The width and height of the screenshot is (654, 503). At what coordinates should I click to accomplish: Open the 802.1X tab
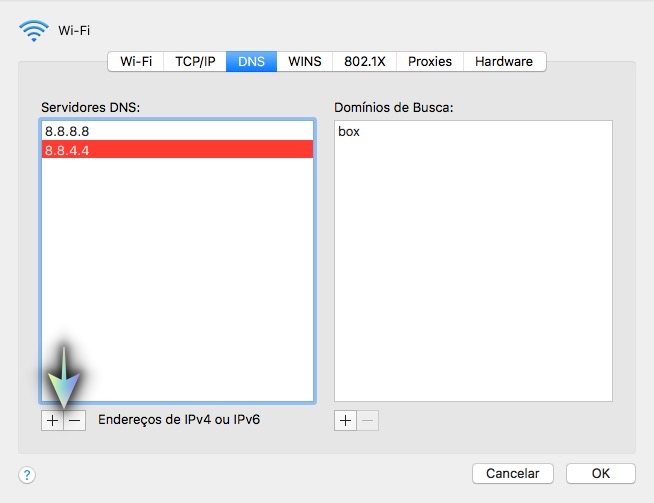click(365, 61)
